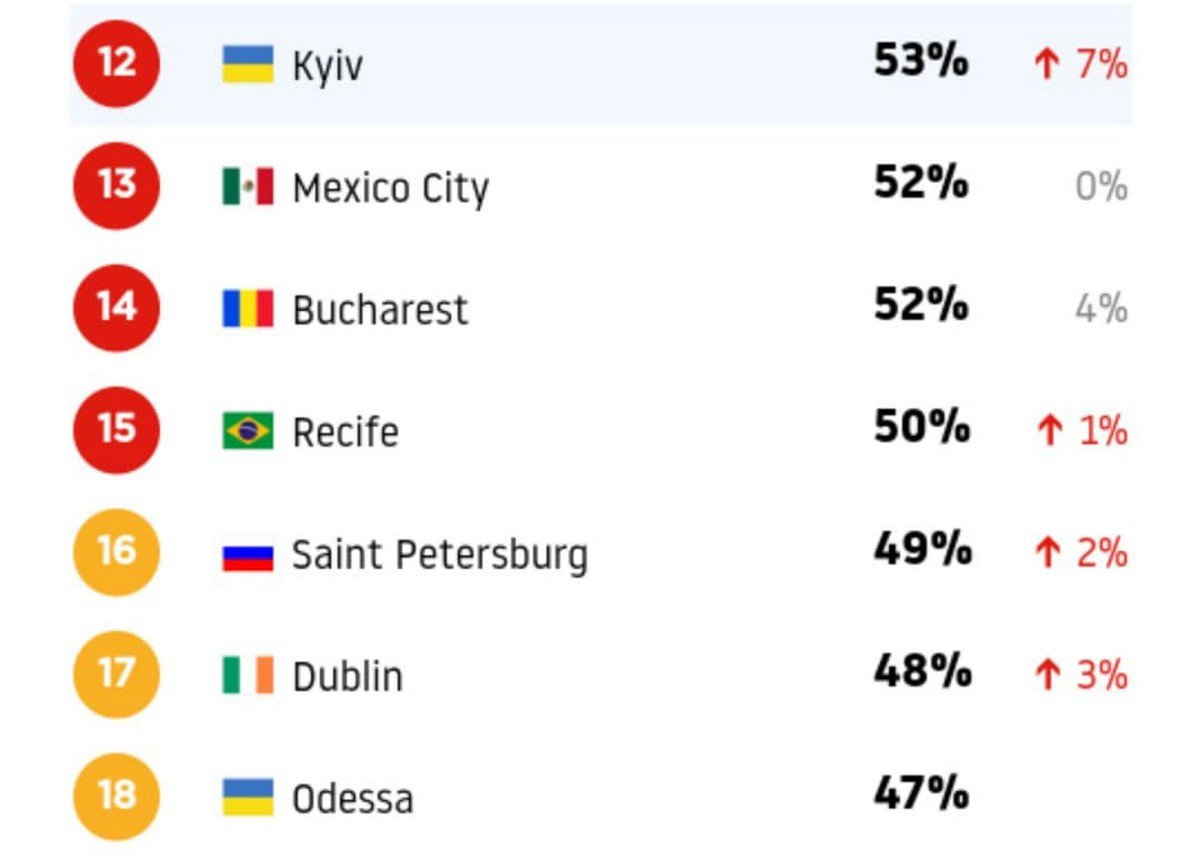
Task: Click the red rank 12 badge
Action: pyautogui.click(x=116, y=64)
